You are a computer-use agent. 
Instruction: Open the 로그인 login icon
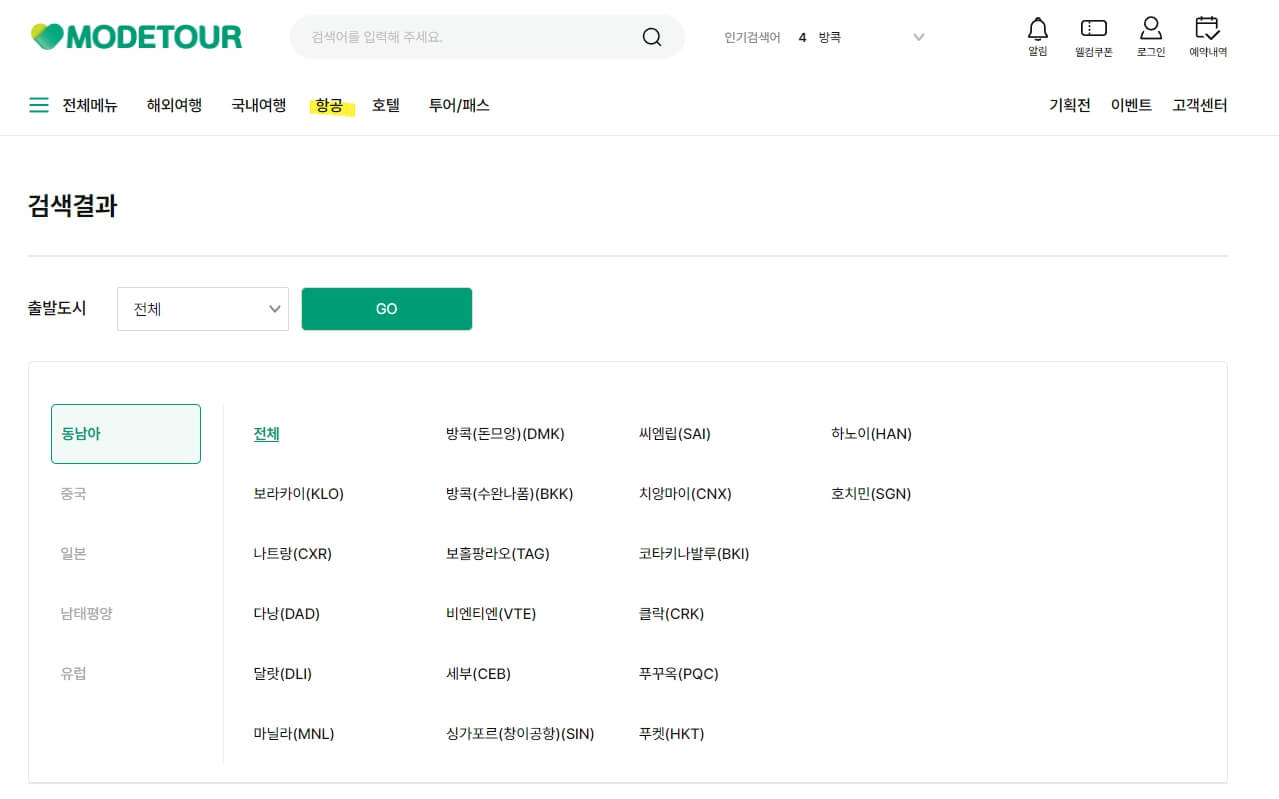coord(1150,30)
